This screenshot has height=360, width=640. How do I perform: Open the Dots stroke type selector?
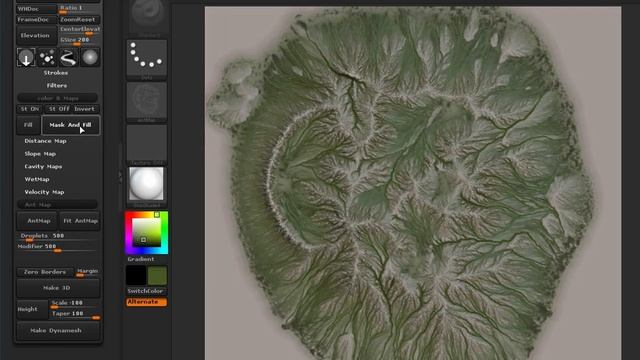[147, 58]
